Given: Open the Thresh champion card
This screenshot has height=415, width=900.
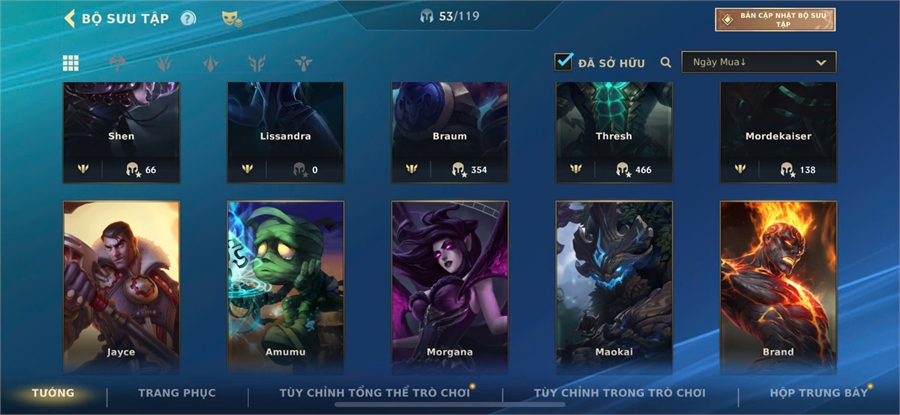Looking at the screenshot, I should coord(614,133).
